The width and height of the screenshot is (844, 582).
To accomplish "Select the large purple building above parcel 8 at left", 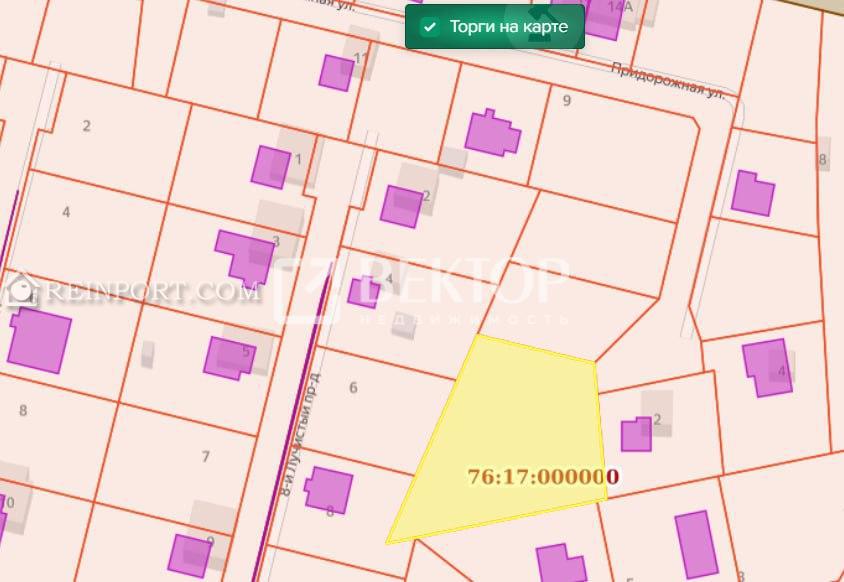I will click(40, 340).
